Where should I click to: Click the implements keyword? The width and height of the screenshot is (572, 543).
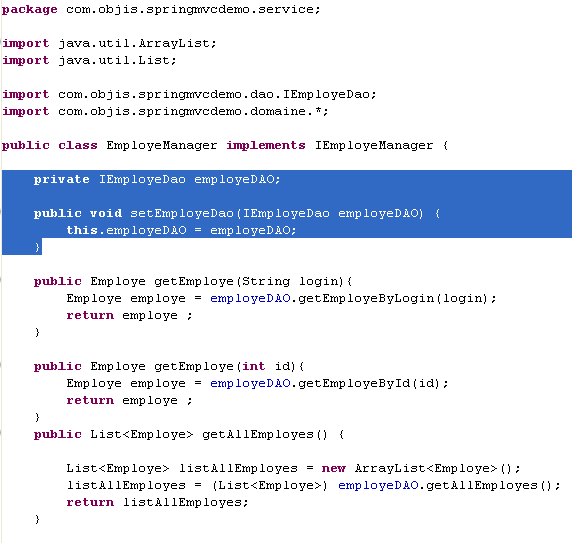[266, 146]
